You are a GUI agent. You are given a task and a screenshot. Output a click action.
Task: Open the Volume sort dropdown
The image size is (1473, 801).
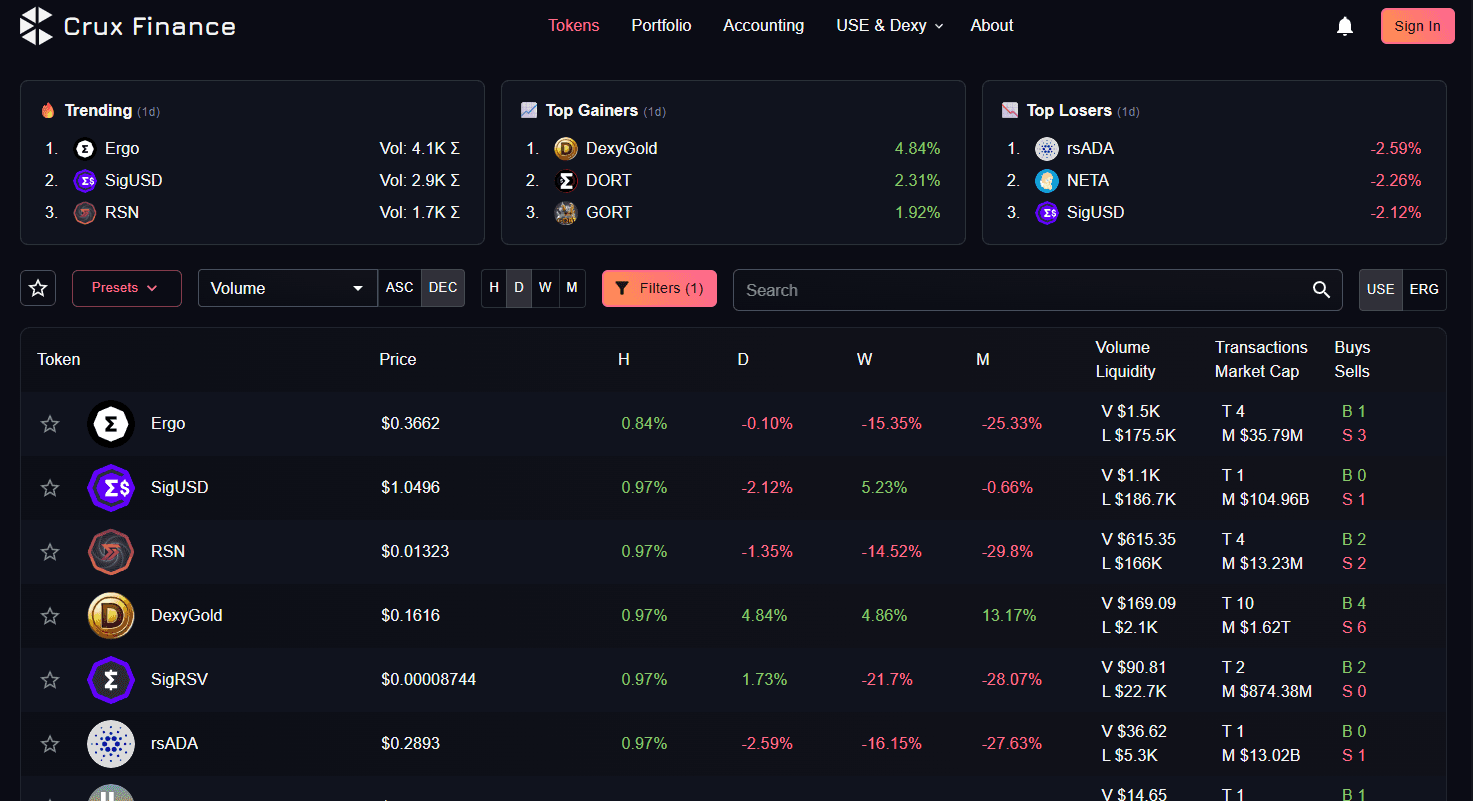click(287, 288)
